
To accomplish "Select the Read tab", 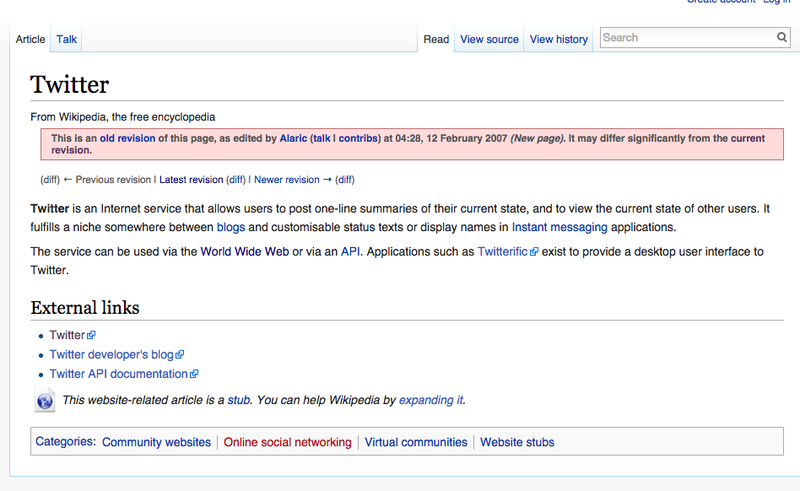I will pyautogui.click(x=436, y=39).
